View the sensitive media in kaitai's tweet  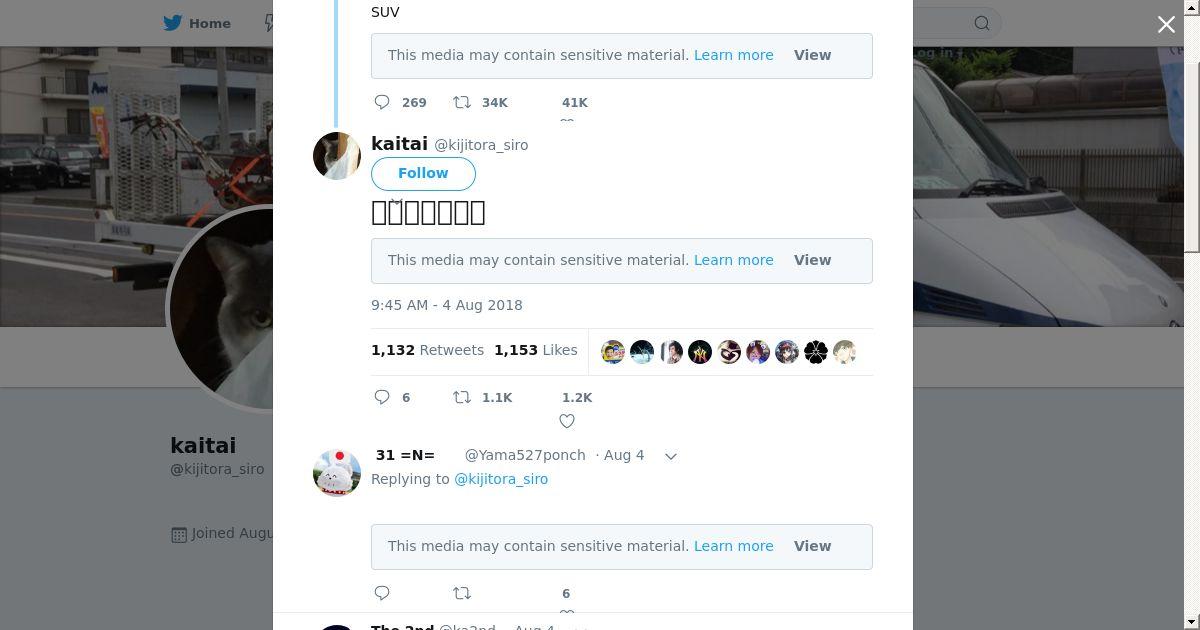812,260
